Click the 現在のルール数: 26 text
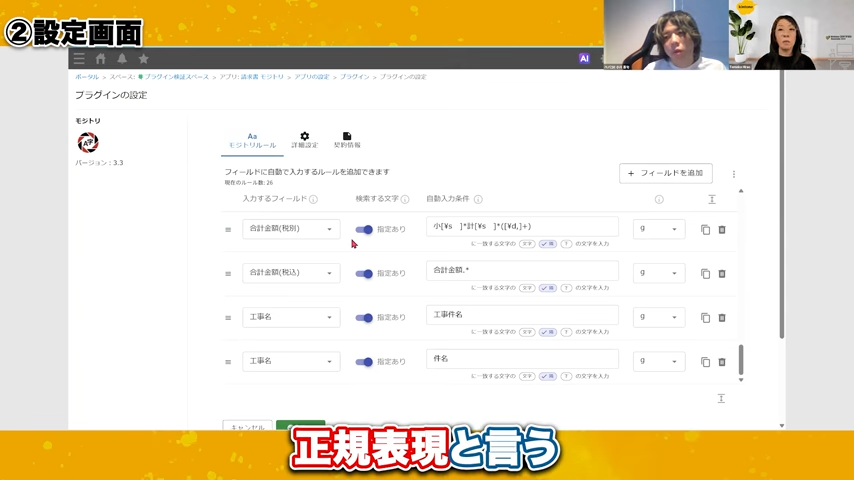Viewport: 854px width, 480px height. coord(249,183)
